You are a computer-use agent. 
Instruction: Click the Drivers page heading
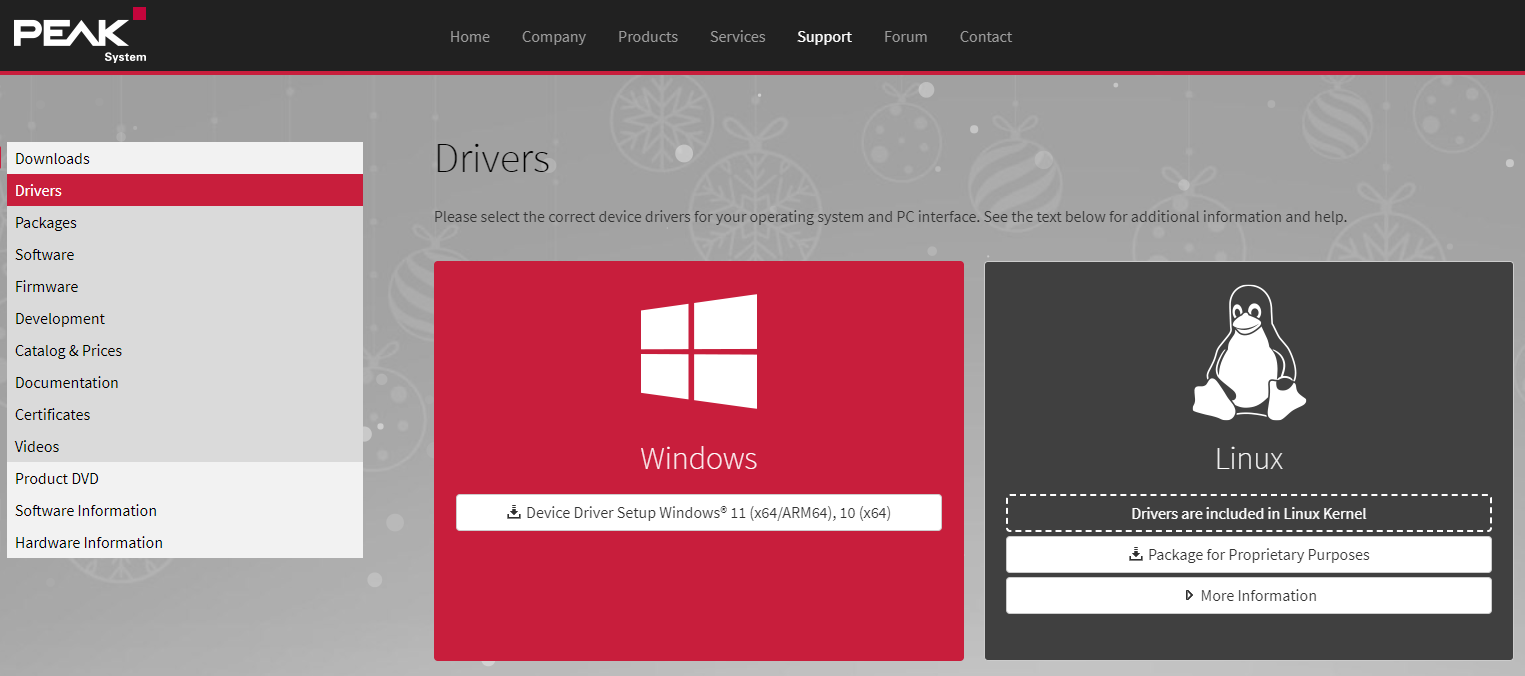click(492, 159)
